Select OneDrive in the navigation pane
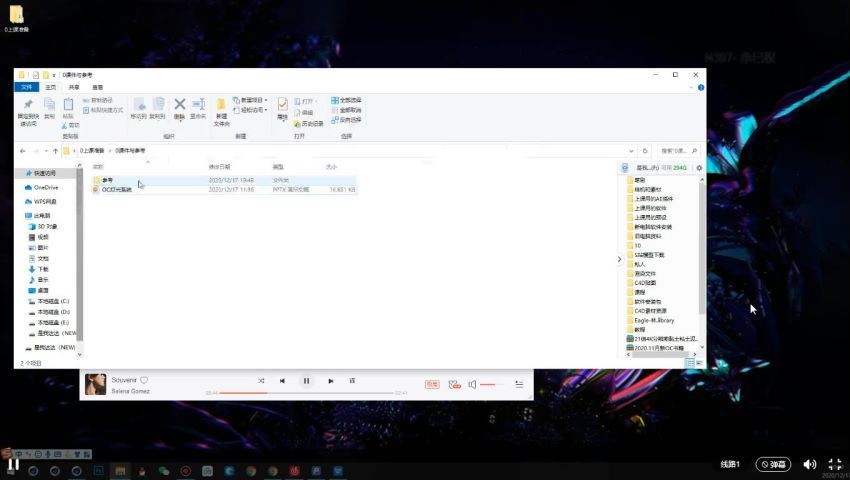The height and width of the screenshot is (480, 850). (42, 188)
